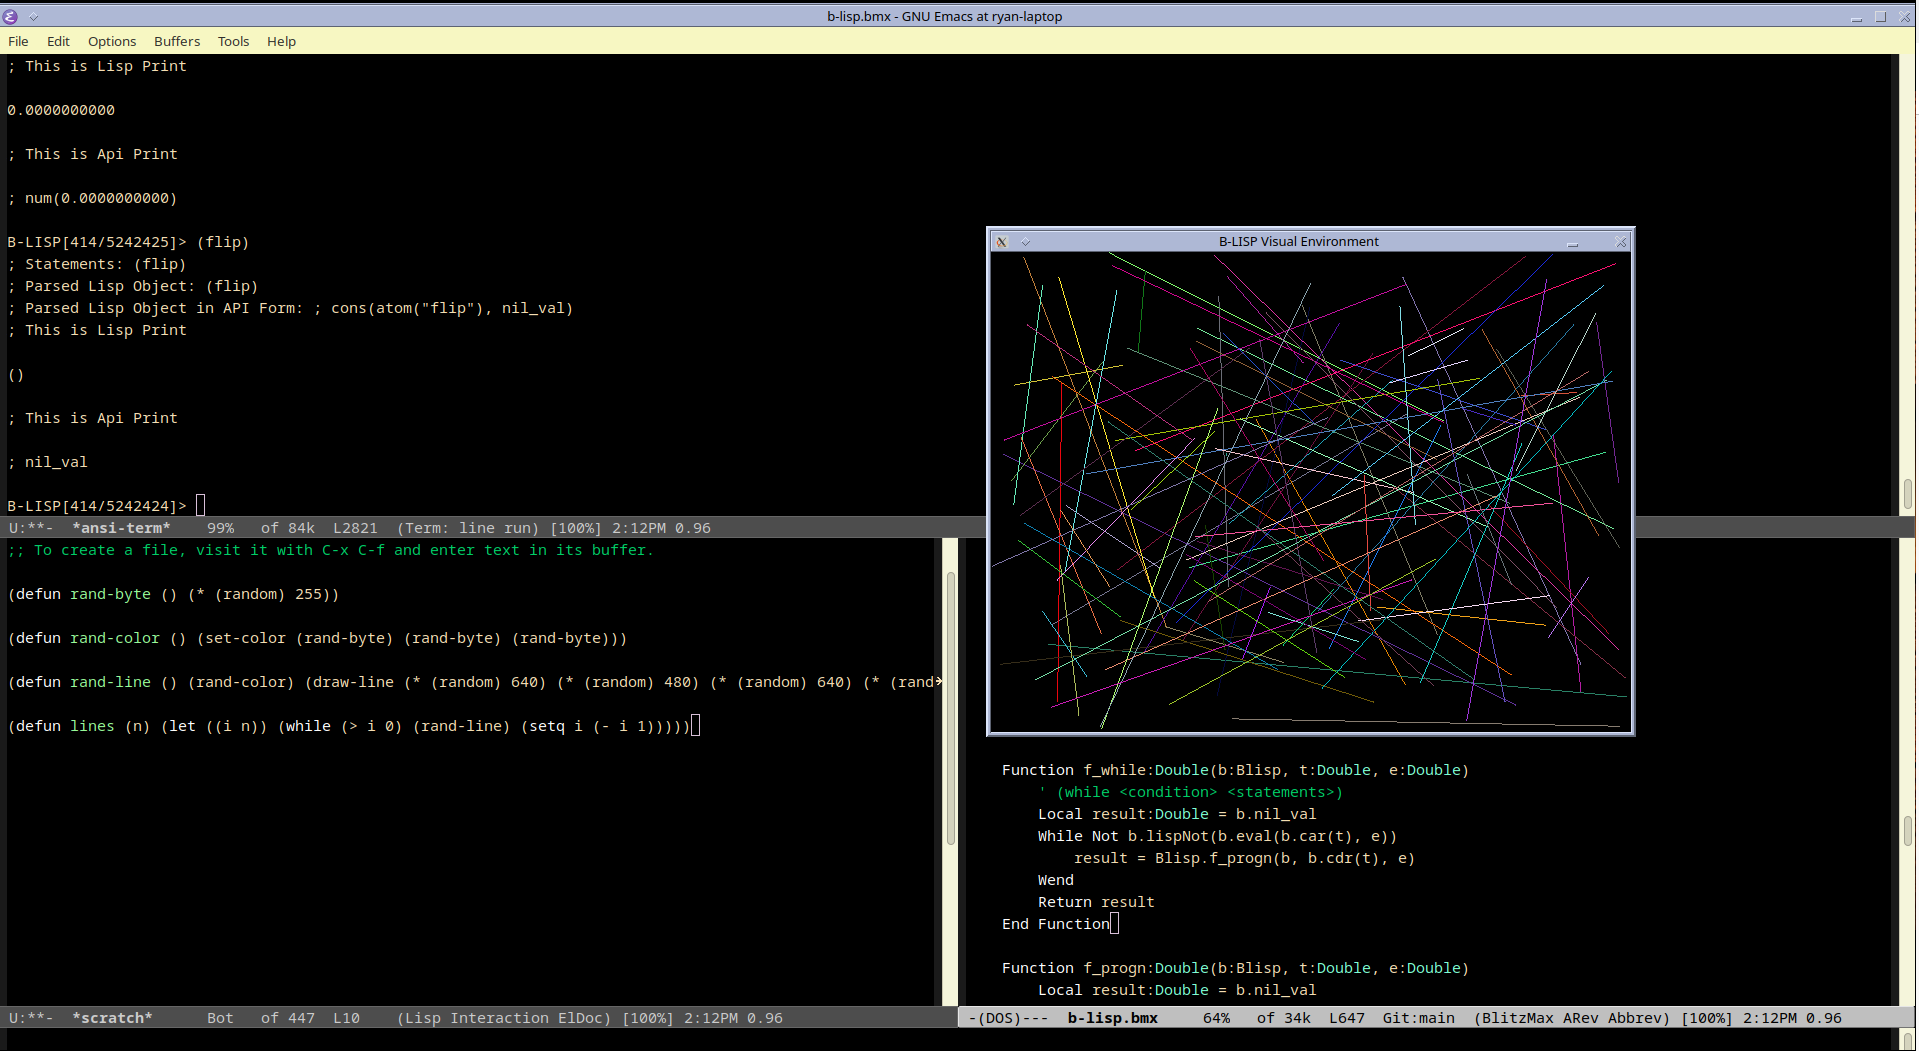Open the window menu arrow beside the Emacs icon
1919x1051 pixels.
click(x=34, y=17)
